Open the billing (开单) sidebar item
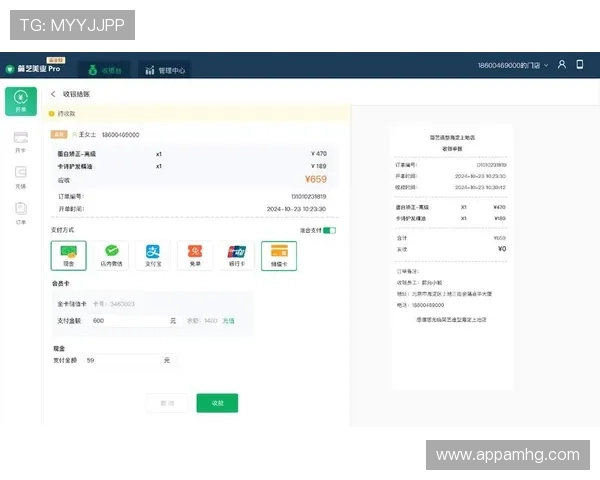The height and width of the screenshot is (480, 600). coord(21,101)
